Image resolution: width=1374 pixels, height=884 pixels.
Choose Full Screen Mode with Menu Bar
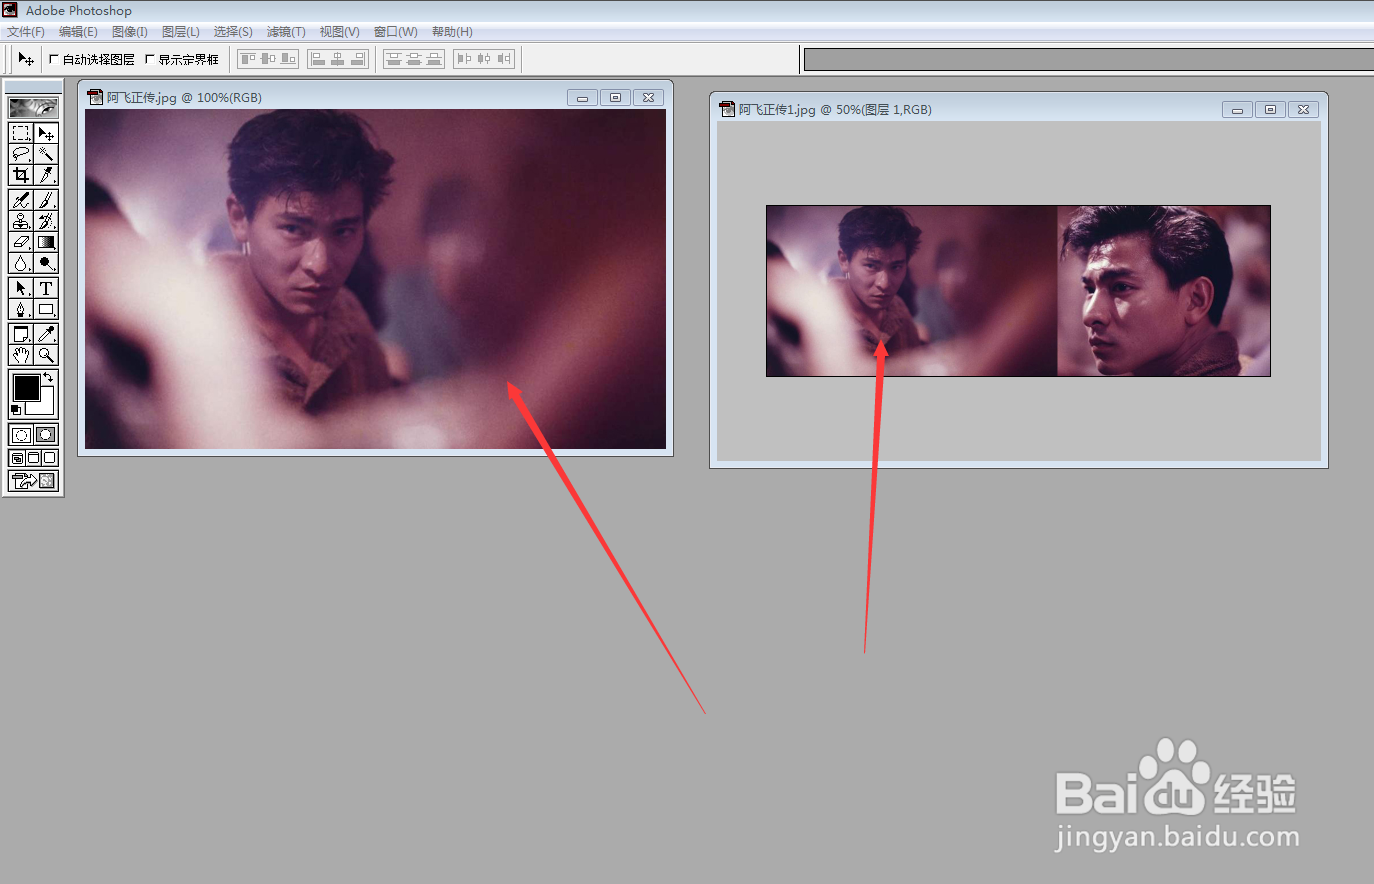(33, 458)
